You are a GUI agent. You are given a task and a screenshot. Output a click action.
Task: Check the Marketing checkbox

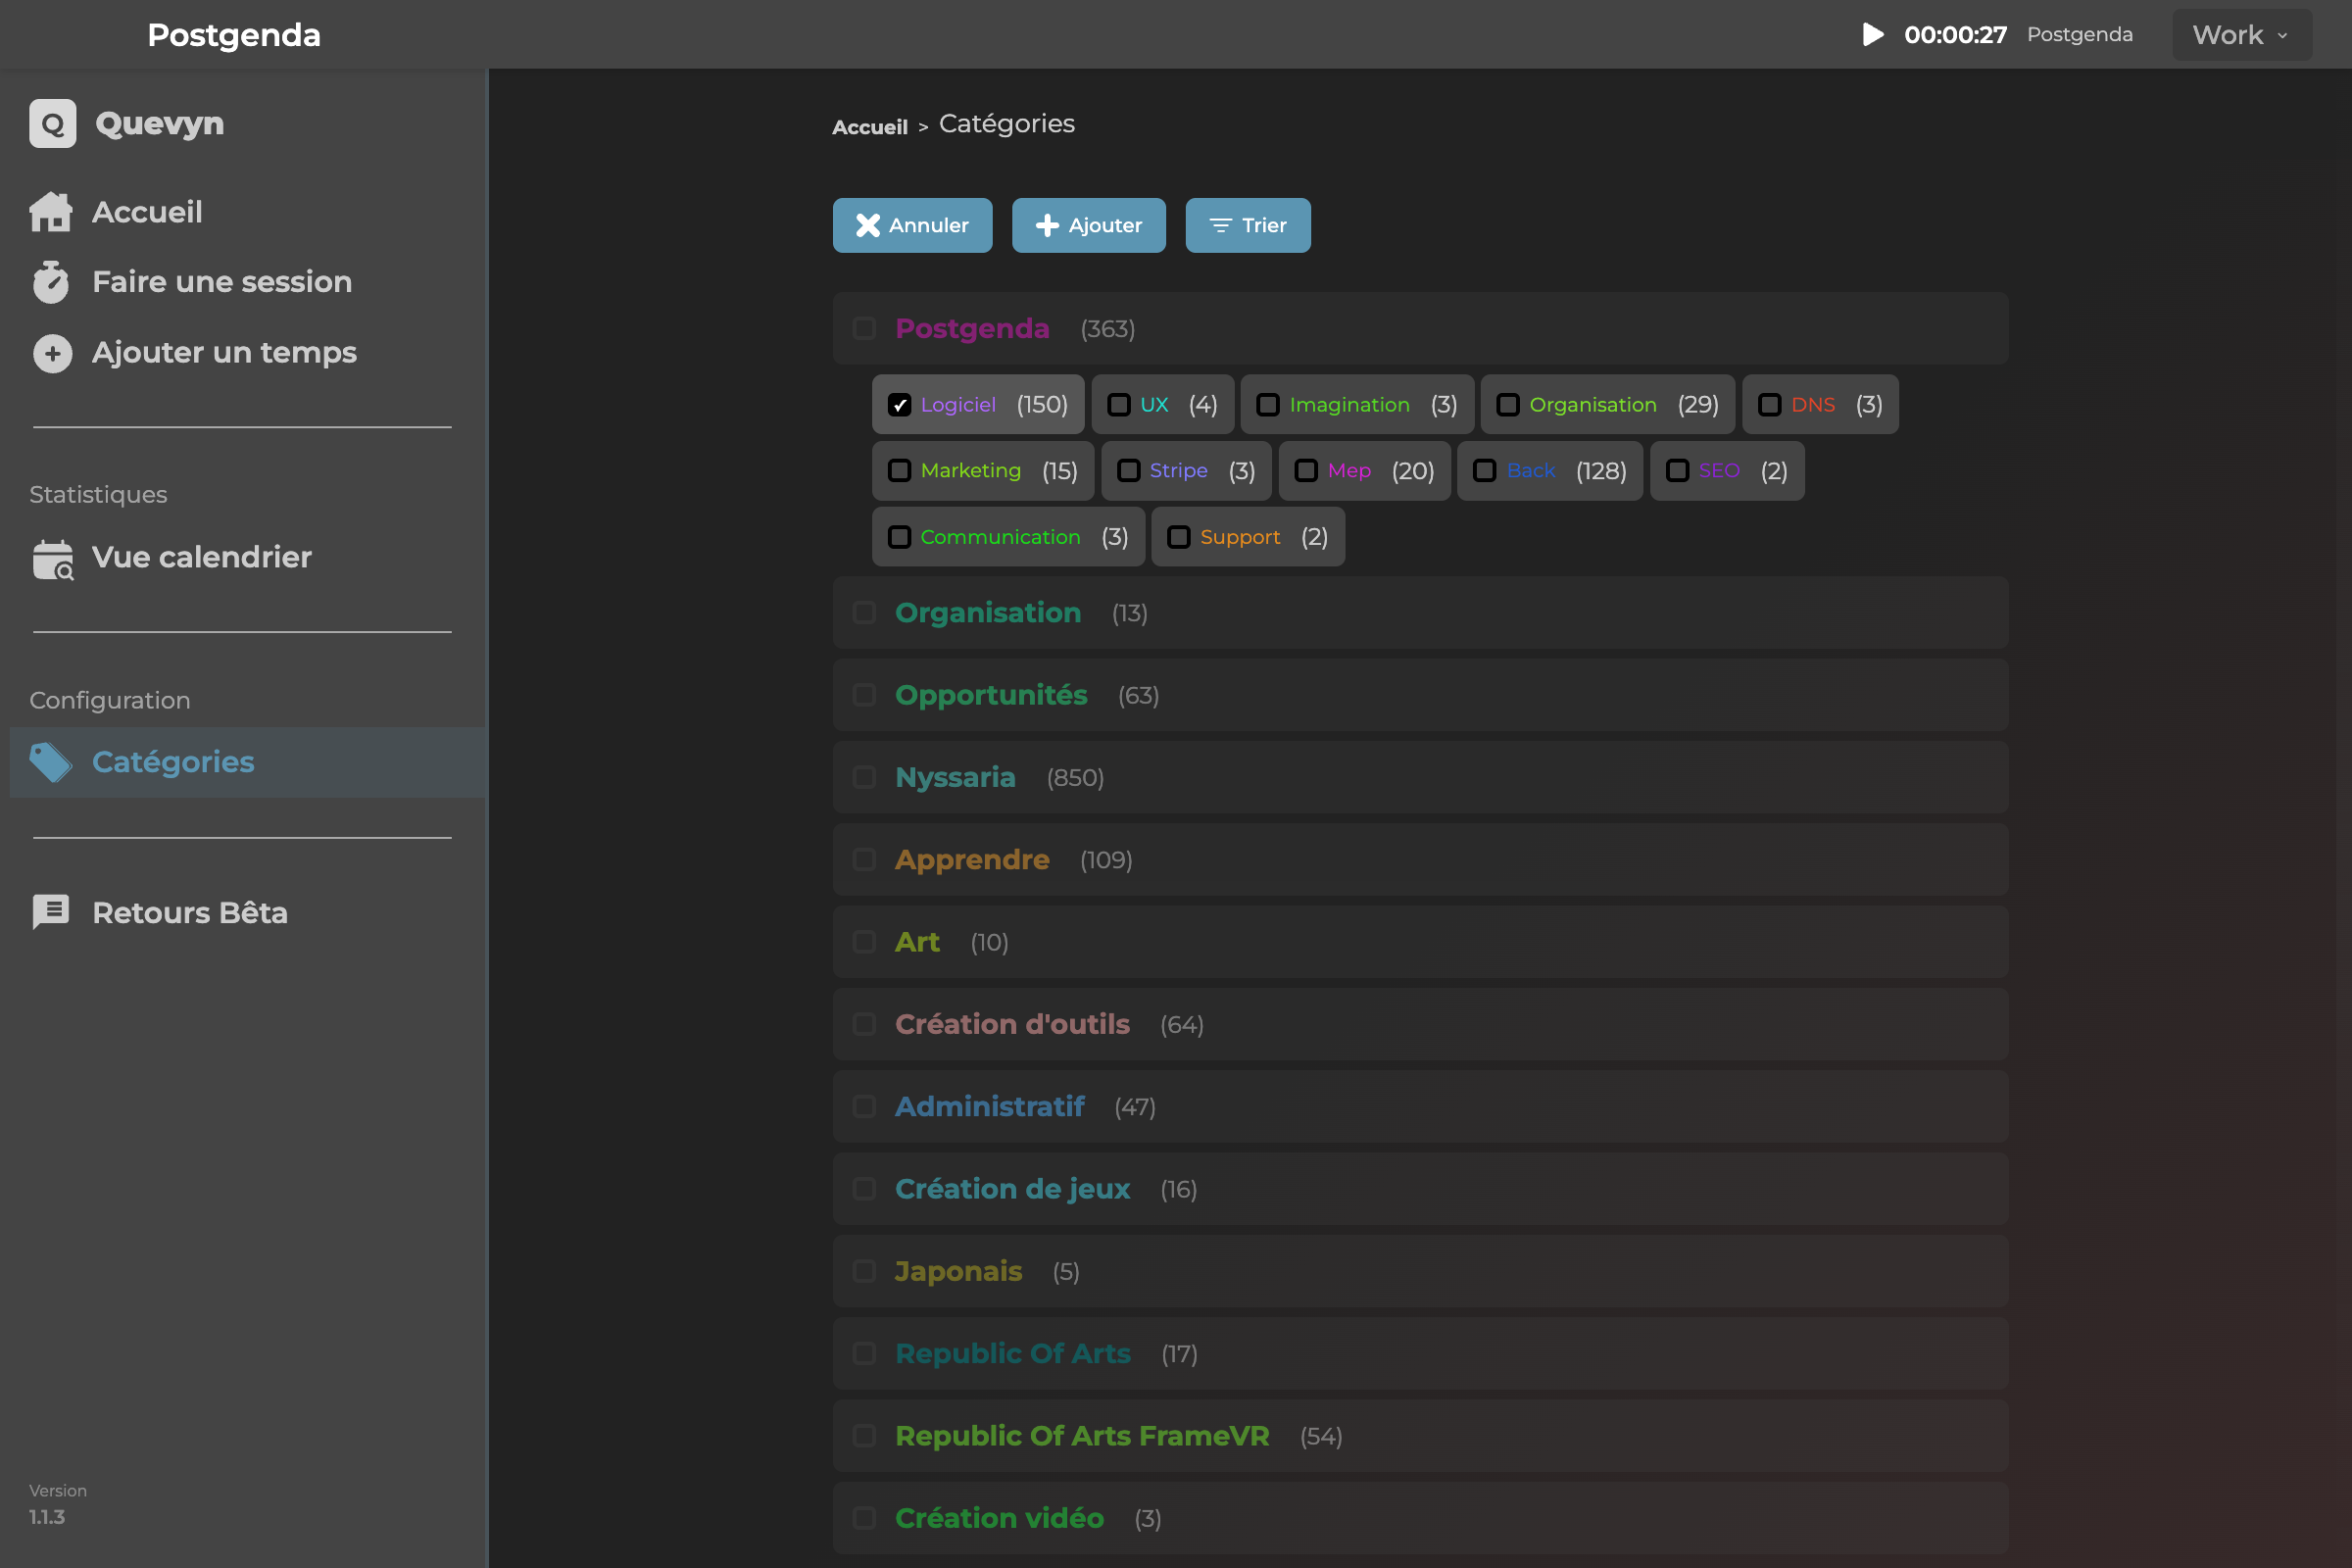(x=899, y=471)
